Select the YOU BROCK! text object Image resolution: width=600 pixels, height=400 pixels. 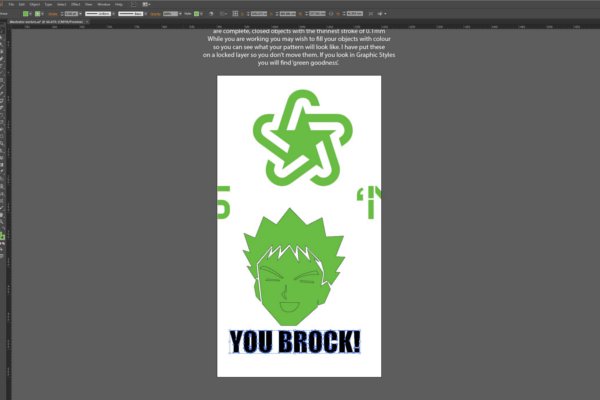tap(295, 341)
